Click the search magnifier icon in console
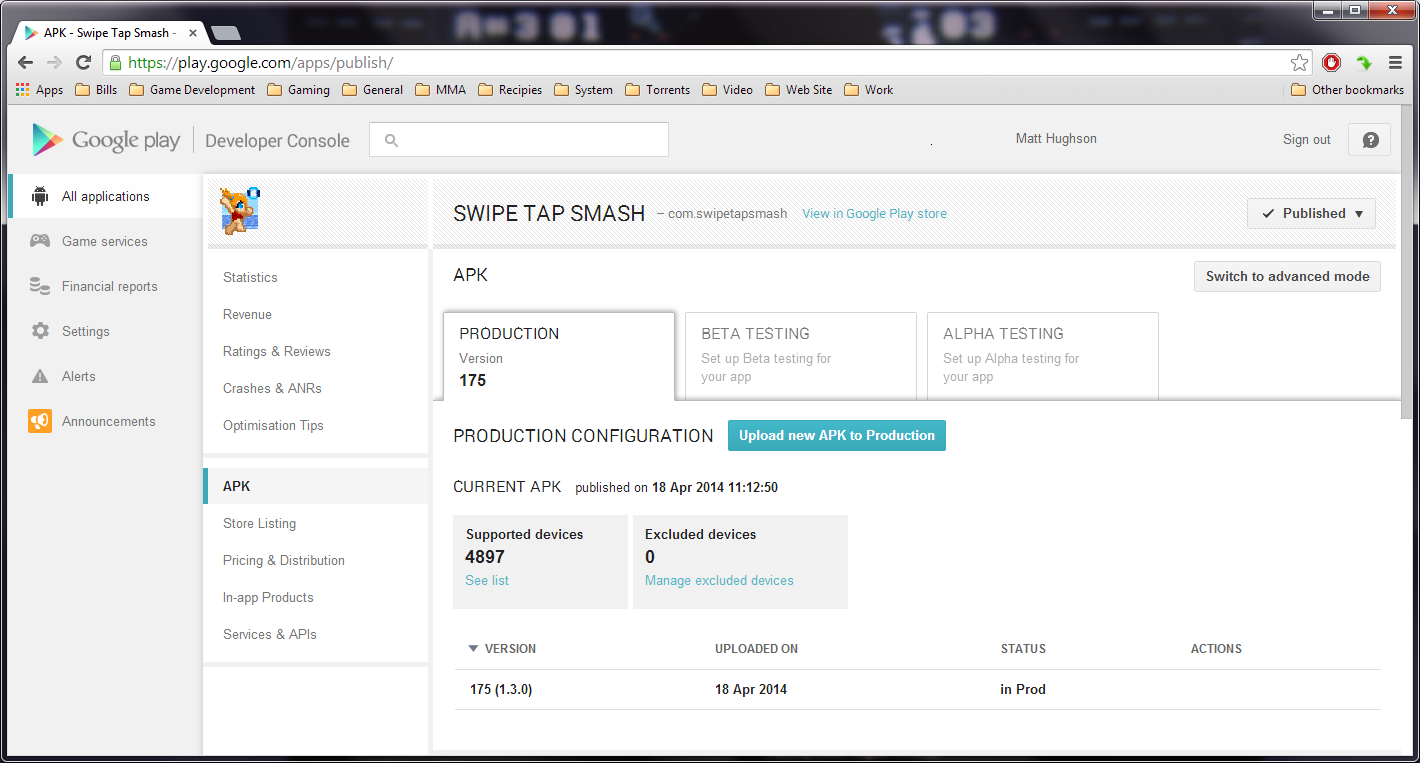 click(391, 141)
